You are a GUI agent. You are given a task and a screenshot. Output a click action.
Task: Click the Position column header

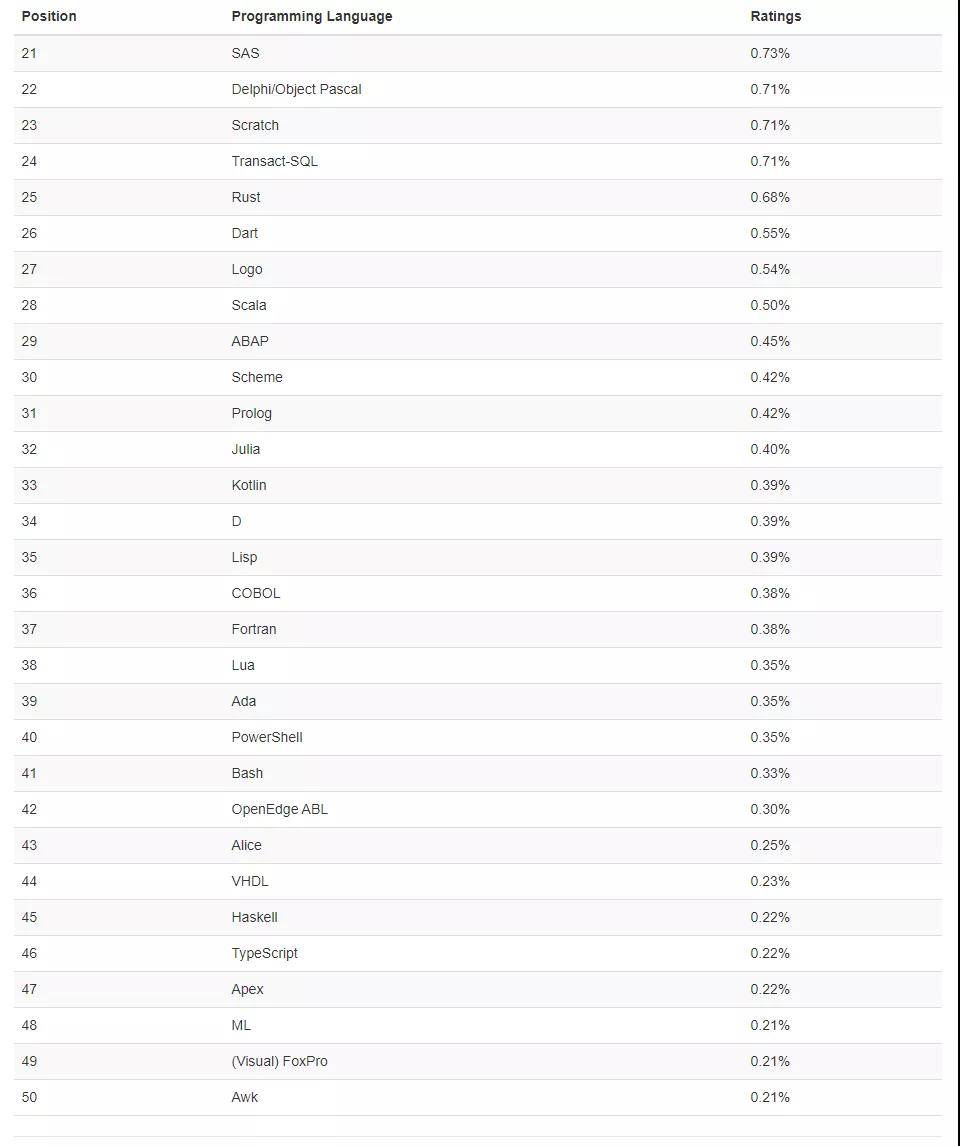tap(49, 16)
